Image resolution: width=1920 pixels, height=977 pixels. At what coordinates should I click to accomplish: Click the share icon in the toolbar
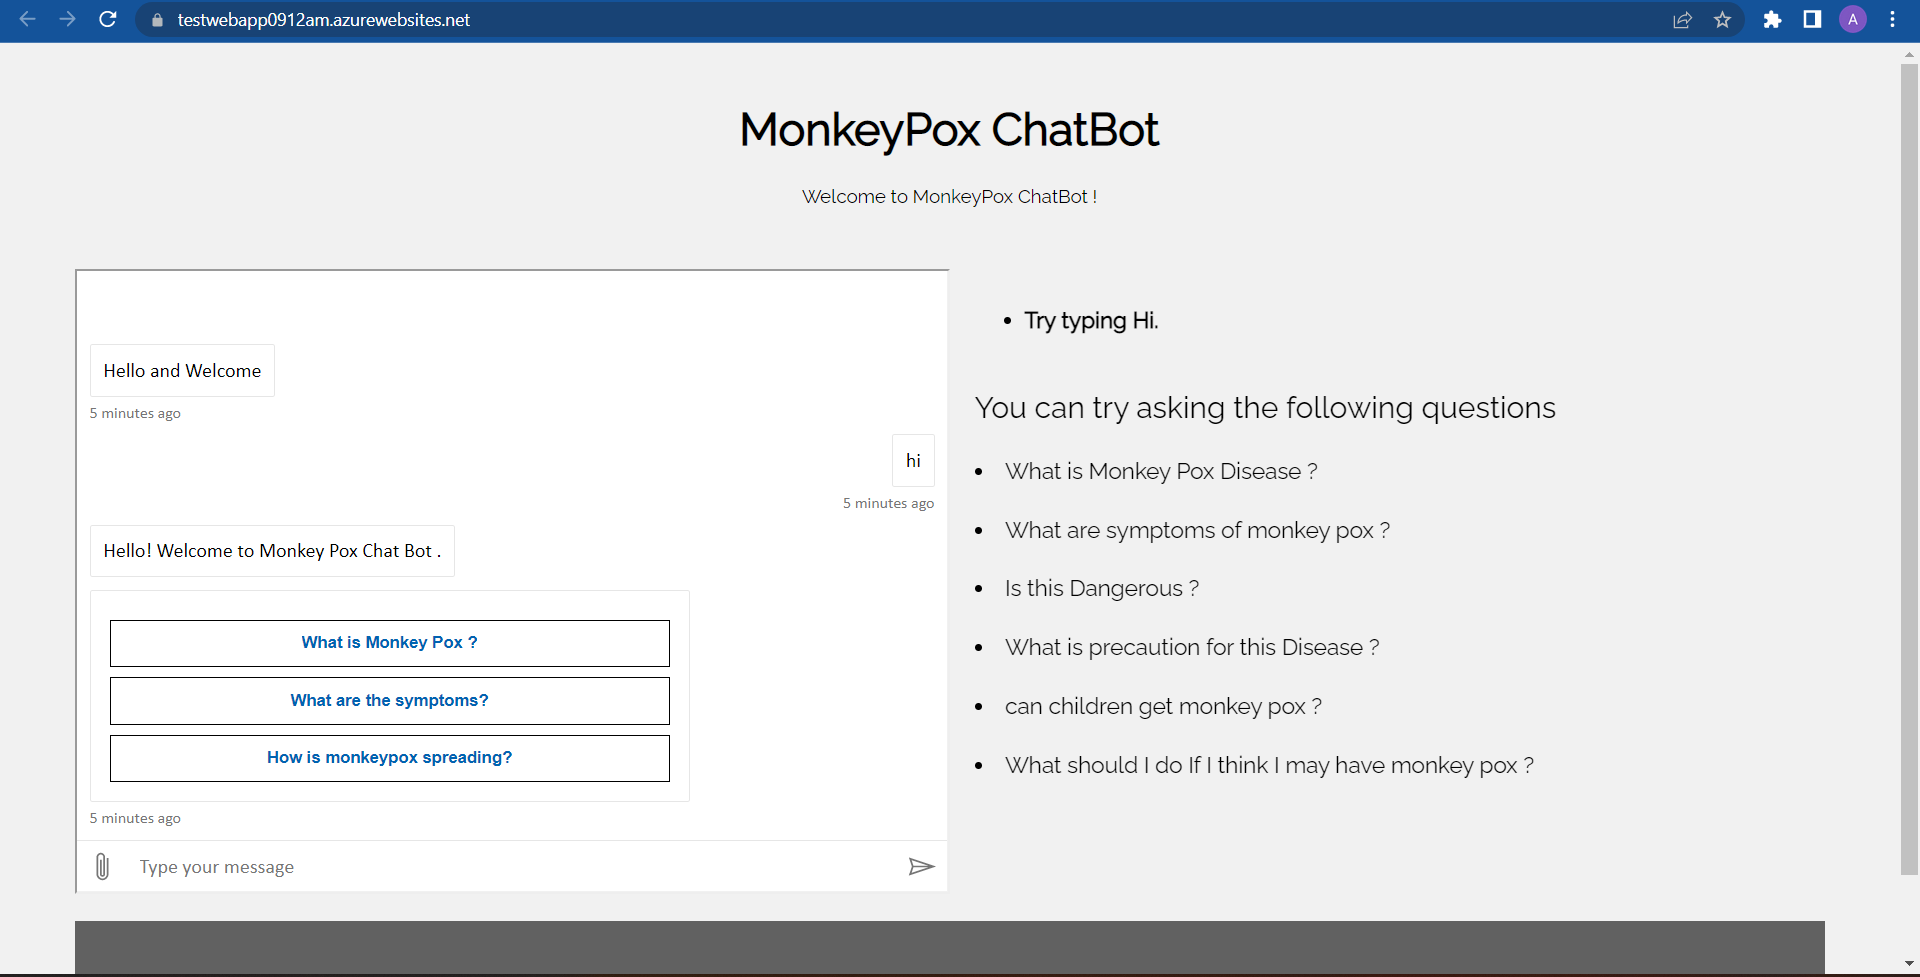(x=1683, y=20)
